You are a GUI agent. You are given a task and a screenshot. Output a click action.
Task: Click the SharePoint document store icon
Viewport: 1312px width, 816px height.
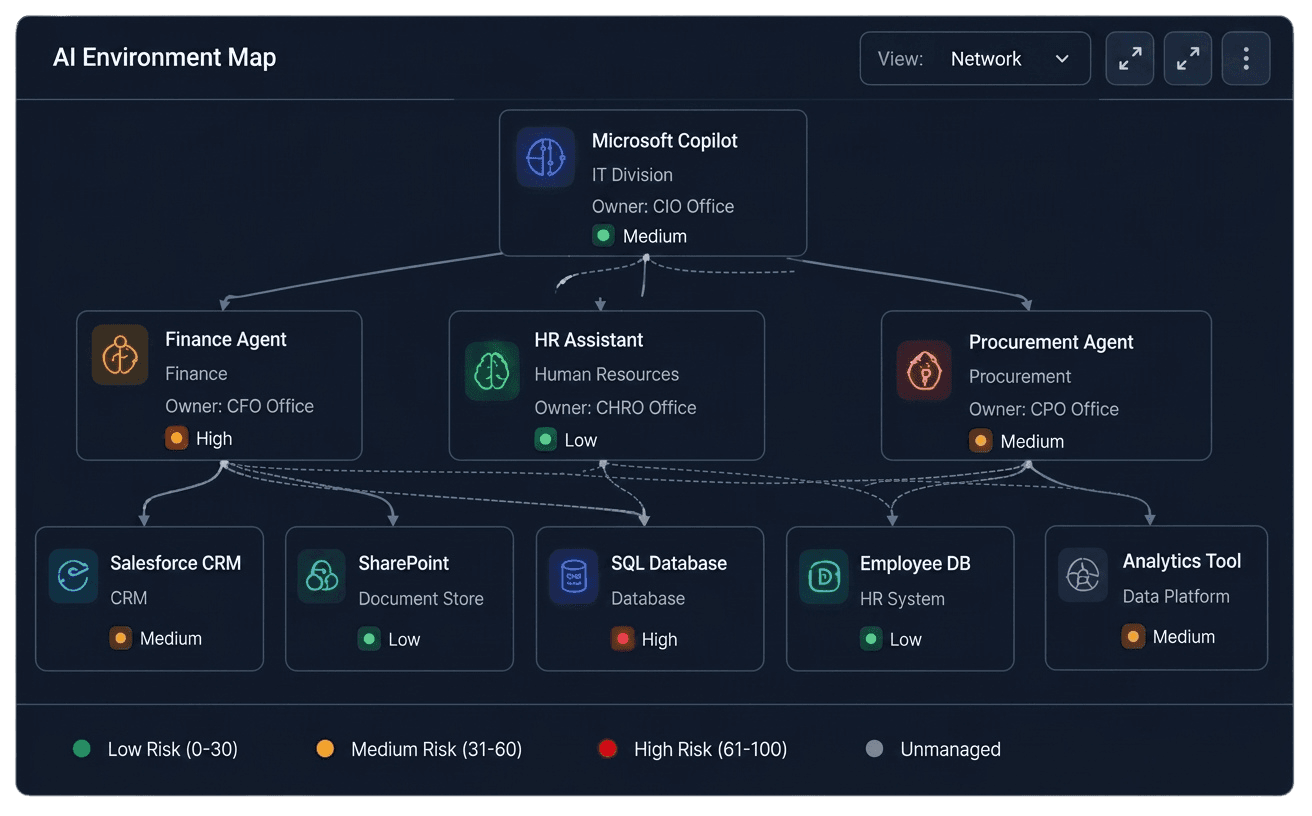pos(322,576)
